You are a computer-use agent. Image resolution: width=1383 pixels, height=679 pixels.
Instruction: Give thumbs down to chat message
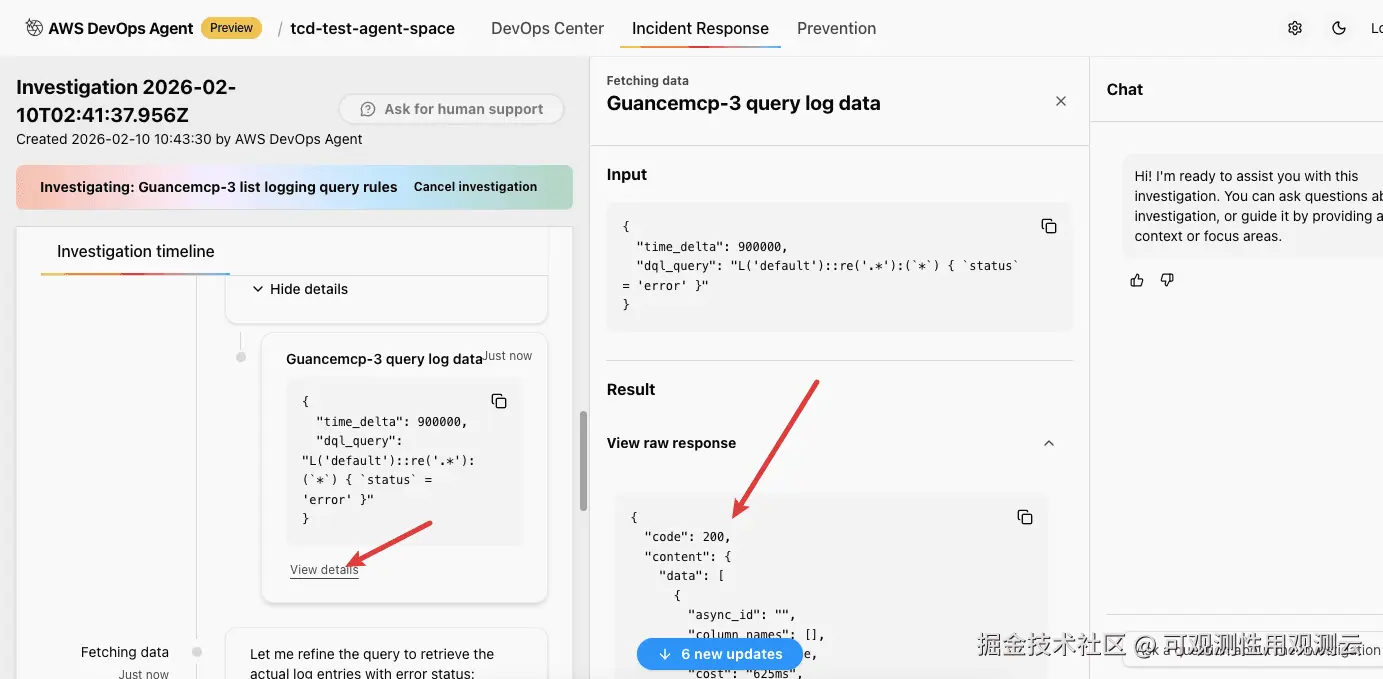click(x=1167, y=280)
